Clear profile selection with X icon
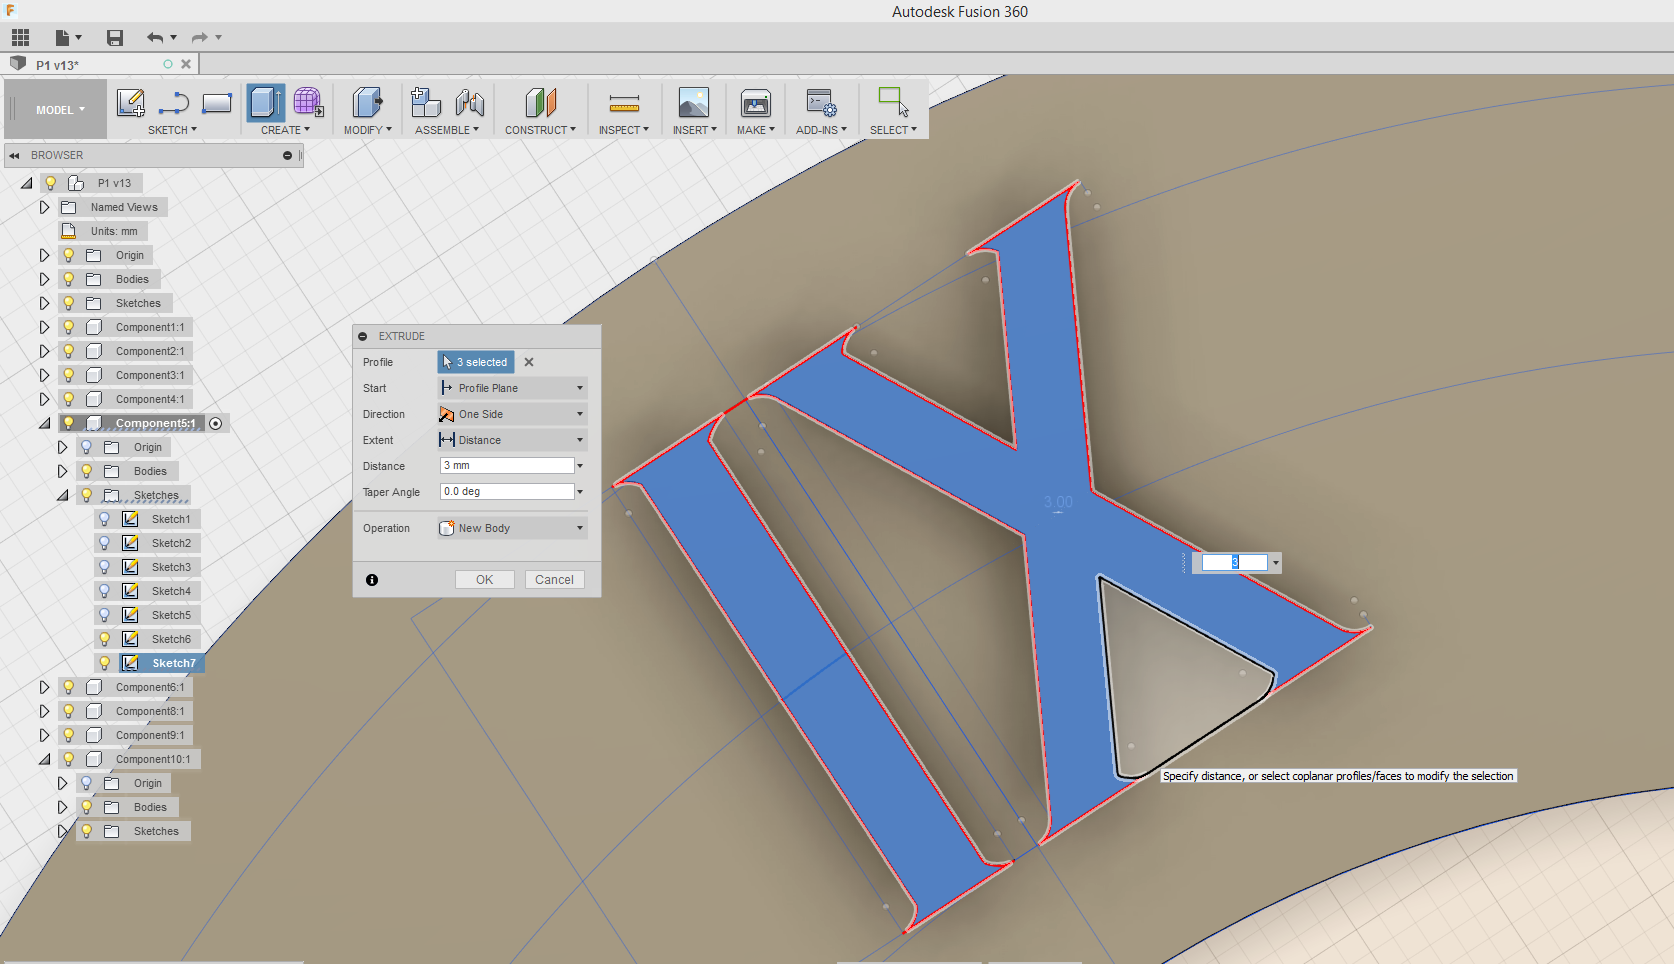 (x=529, y=362)
